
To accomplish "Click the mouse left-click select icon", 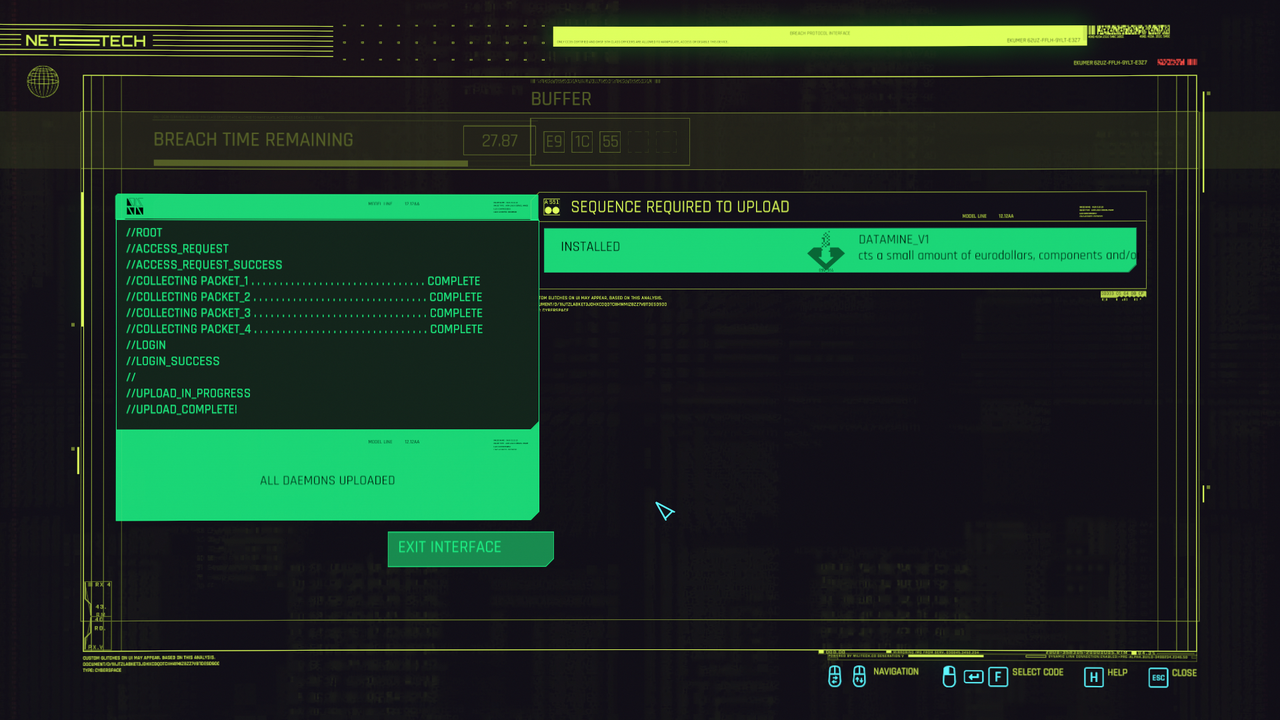I will tap(949, 677).
